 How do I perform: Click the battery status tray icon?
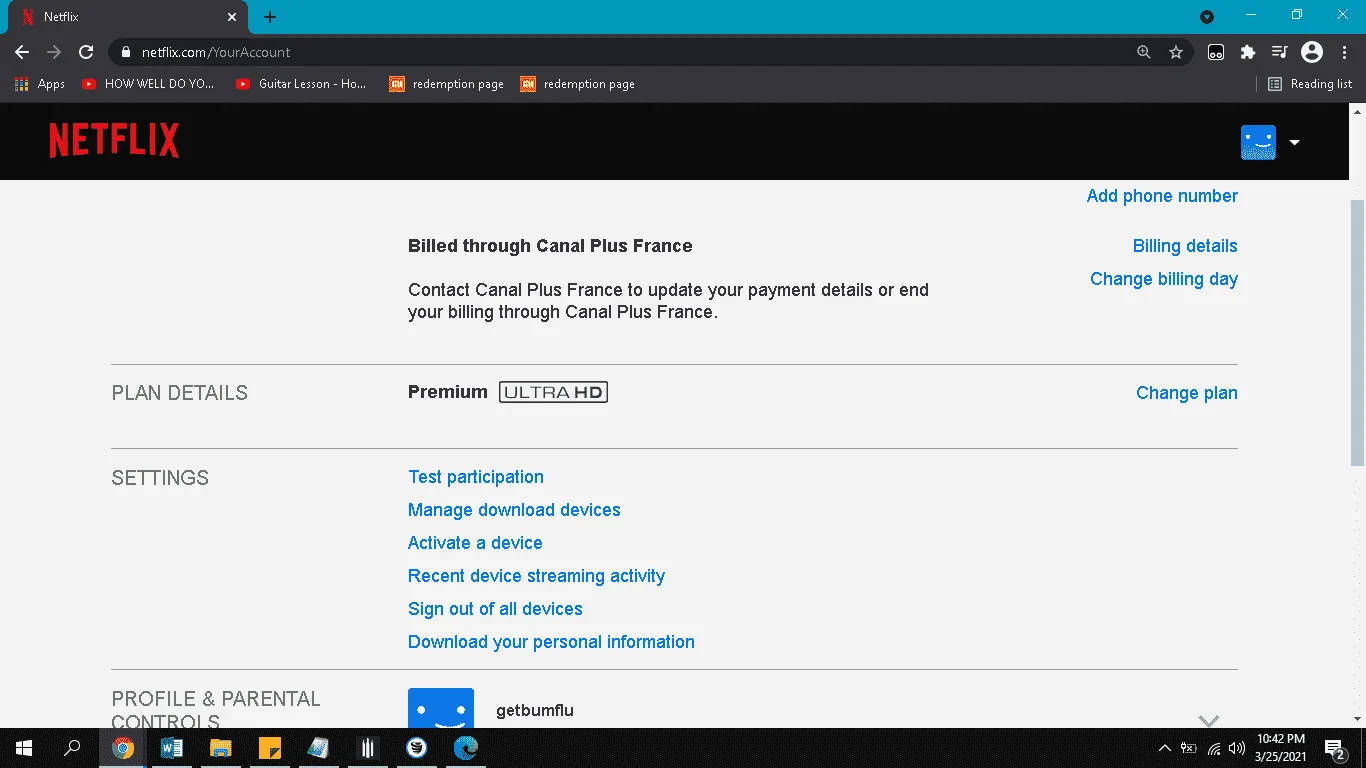tap(1189, 748)
